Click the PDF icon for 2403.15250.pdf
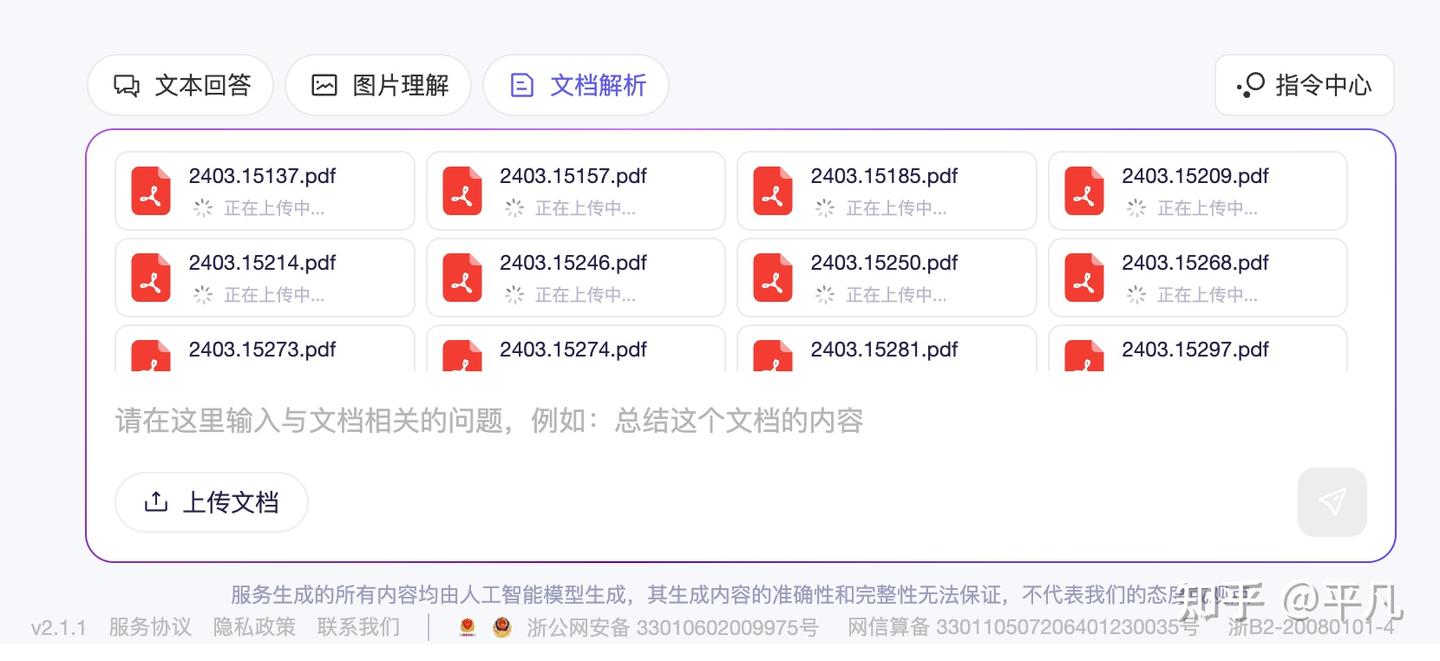The width and height of the screenshot is (1440, 661). click(x=773, y=278)
